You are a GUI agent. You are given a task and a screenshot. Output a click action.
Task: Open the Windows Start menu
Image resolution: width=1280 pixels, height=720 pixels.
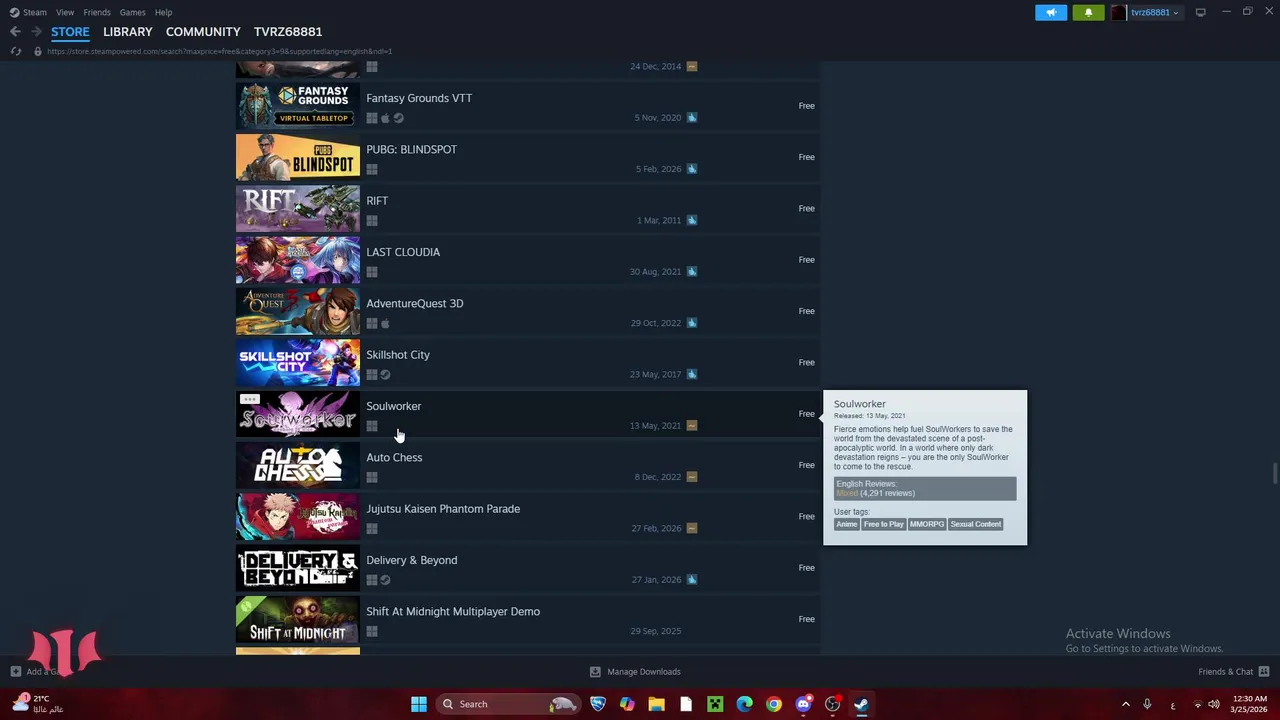click(419, 704)
